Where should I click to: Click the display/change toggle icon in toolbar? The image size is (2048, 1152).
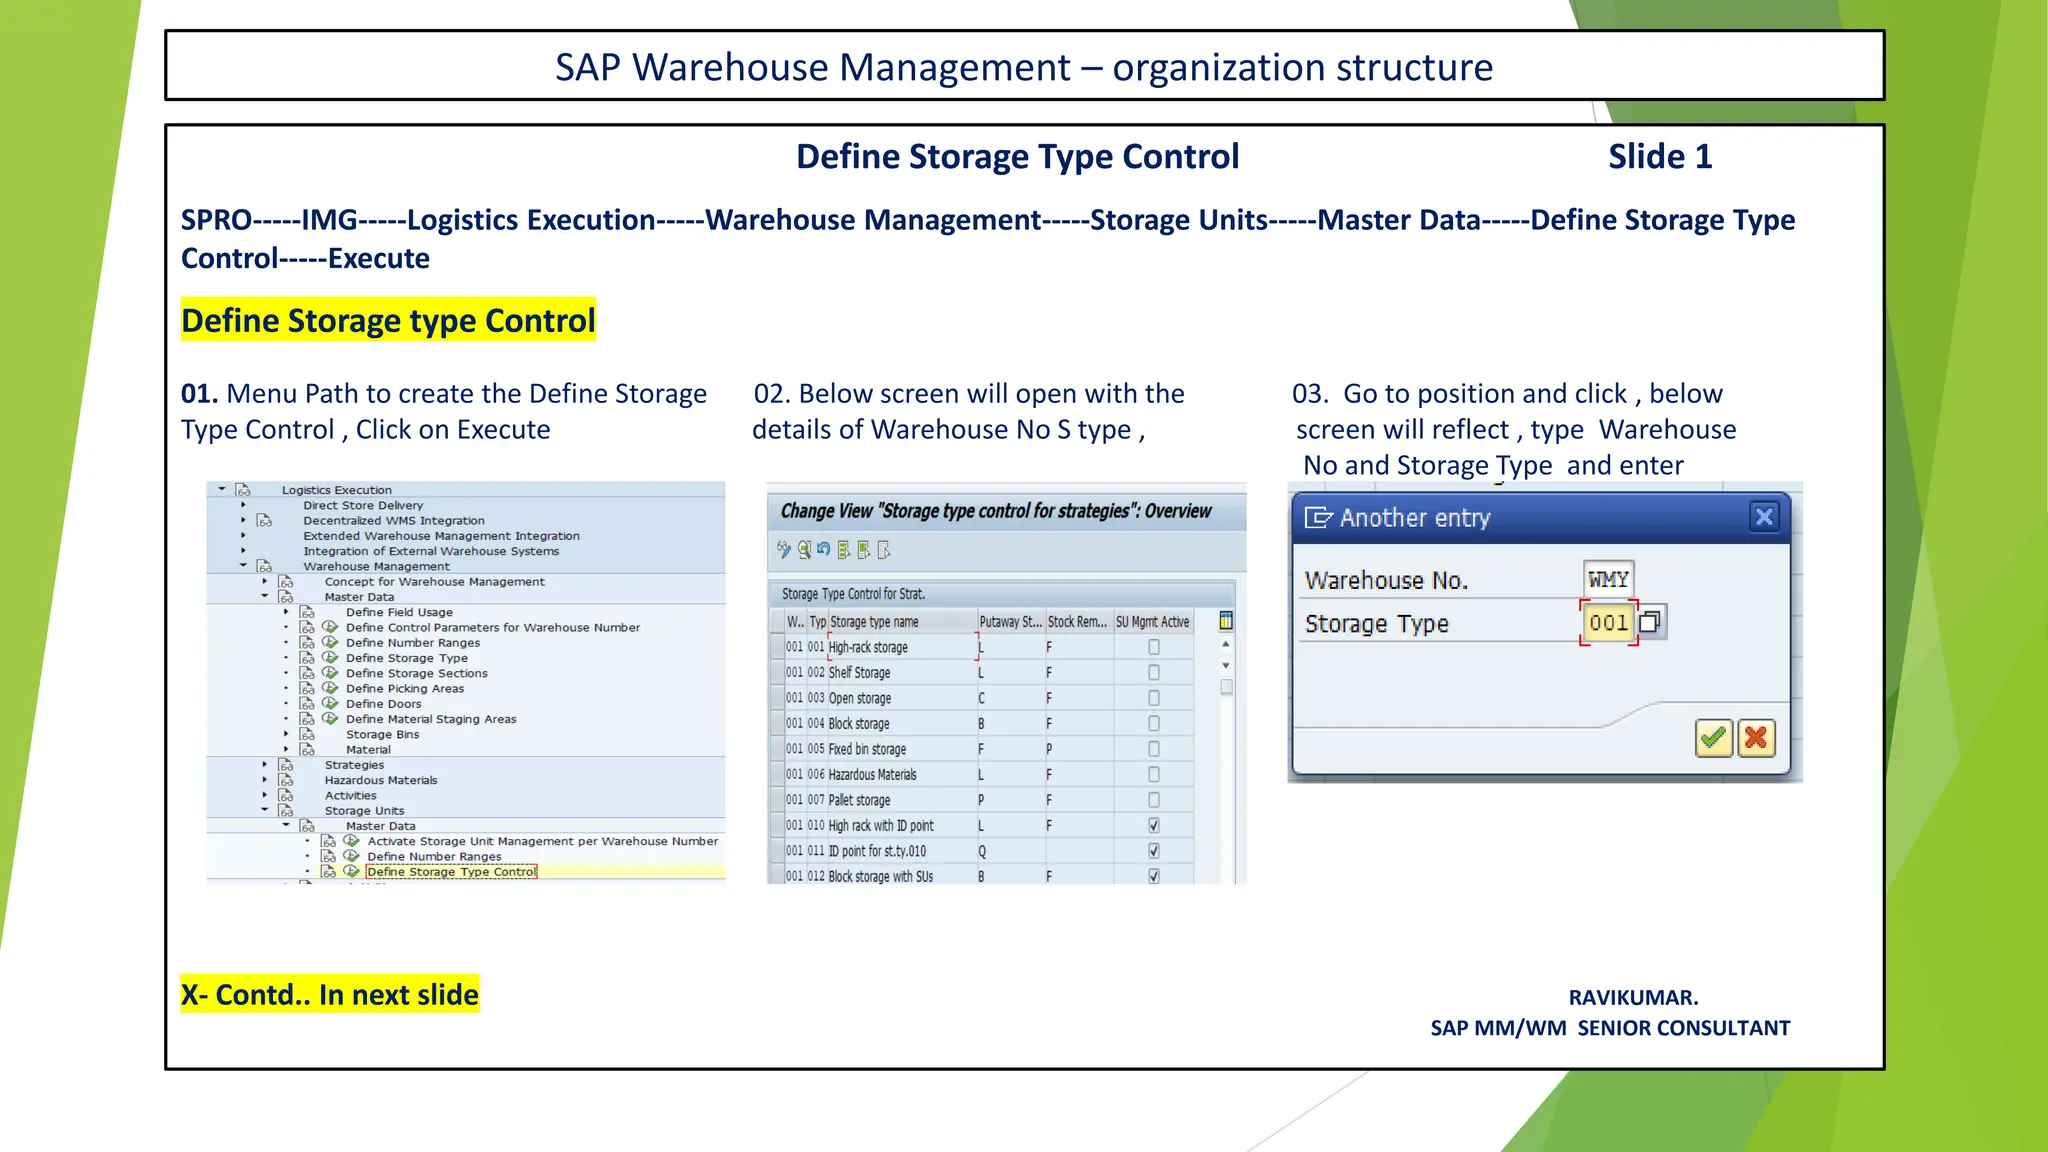point(784,549)
